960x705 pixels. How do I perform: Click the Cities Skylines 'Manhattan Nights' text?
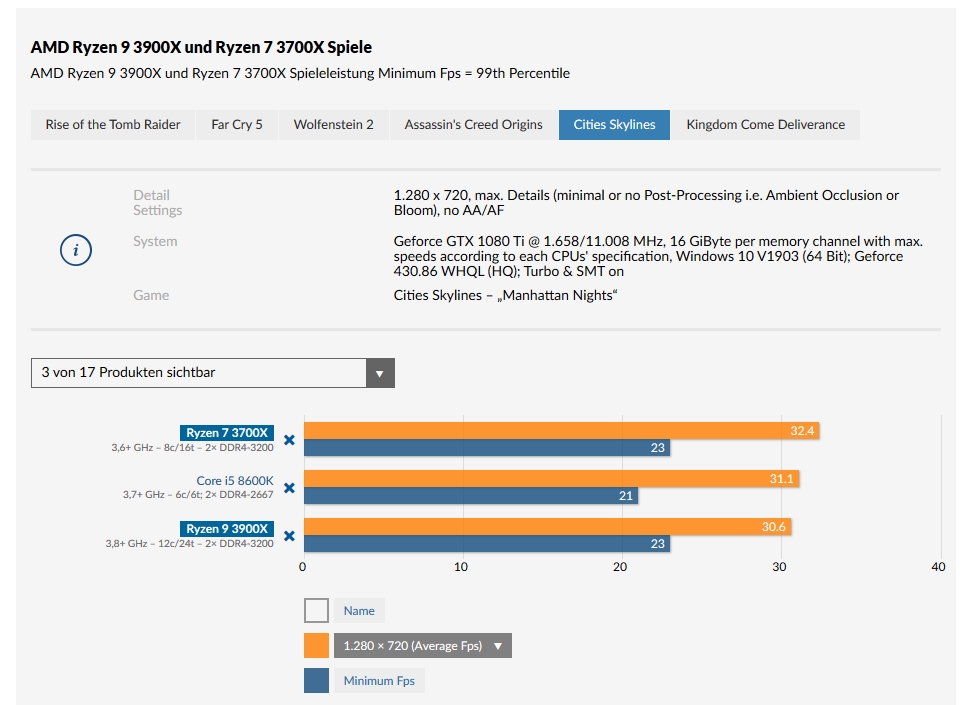(505, 295)
